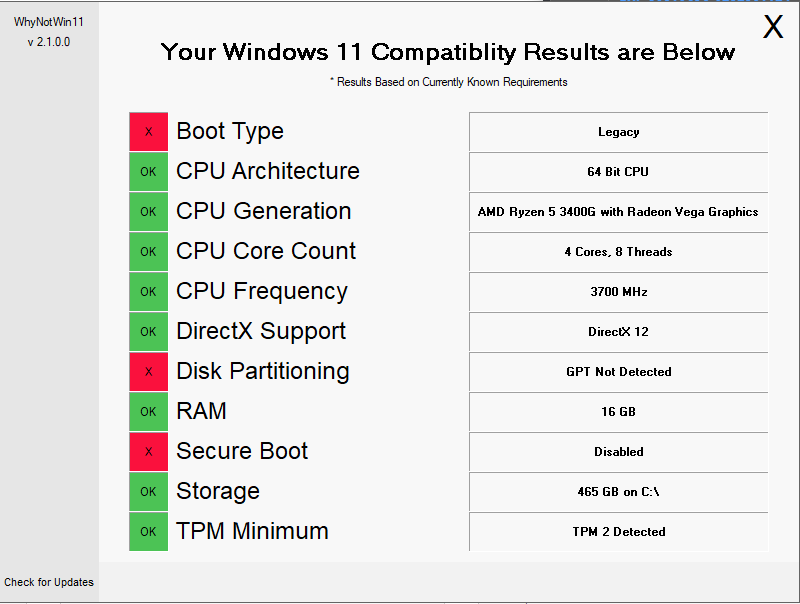Click the green OK icon beside CPU Frequency
This screenshot has width=800, height=604.
click(x=148, y=291)
